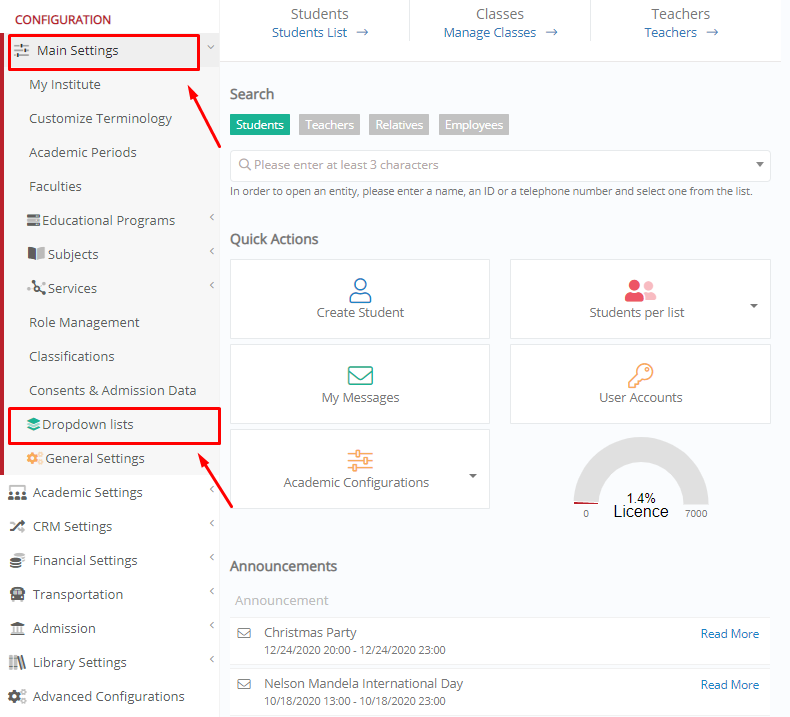Open Consents & Admission Data item
This screenshot has height=717, width=790.
(112, 390)
